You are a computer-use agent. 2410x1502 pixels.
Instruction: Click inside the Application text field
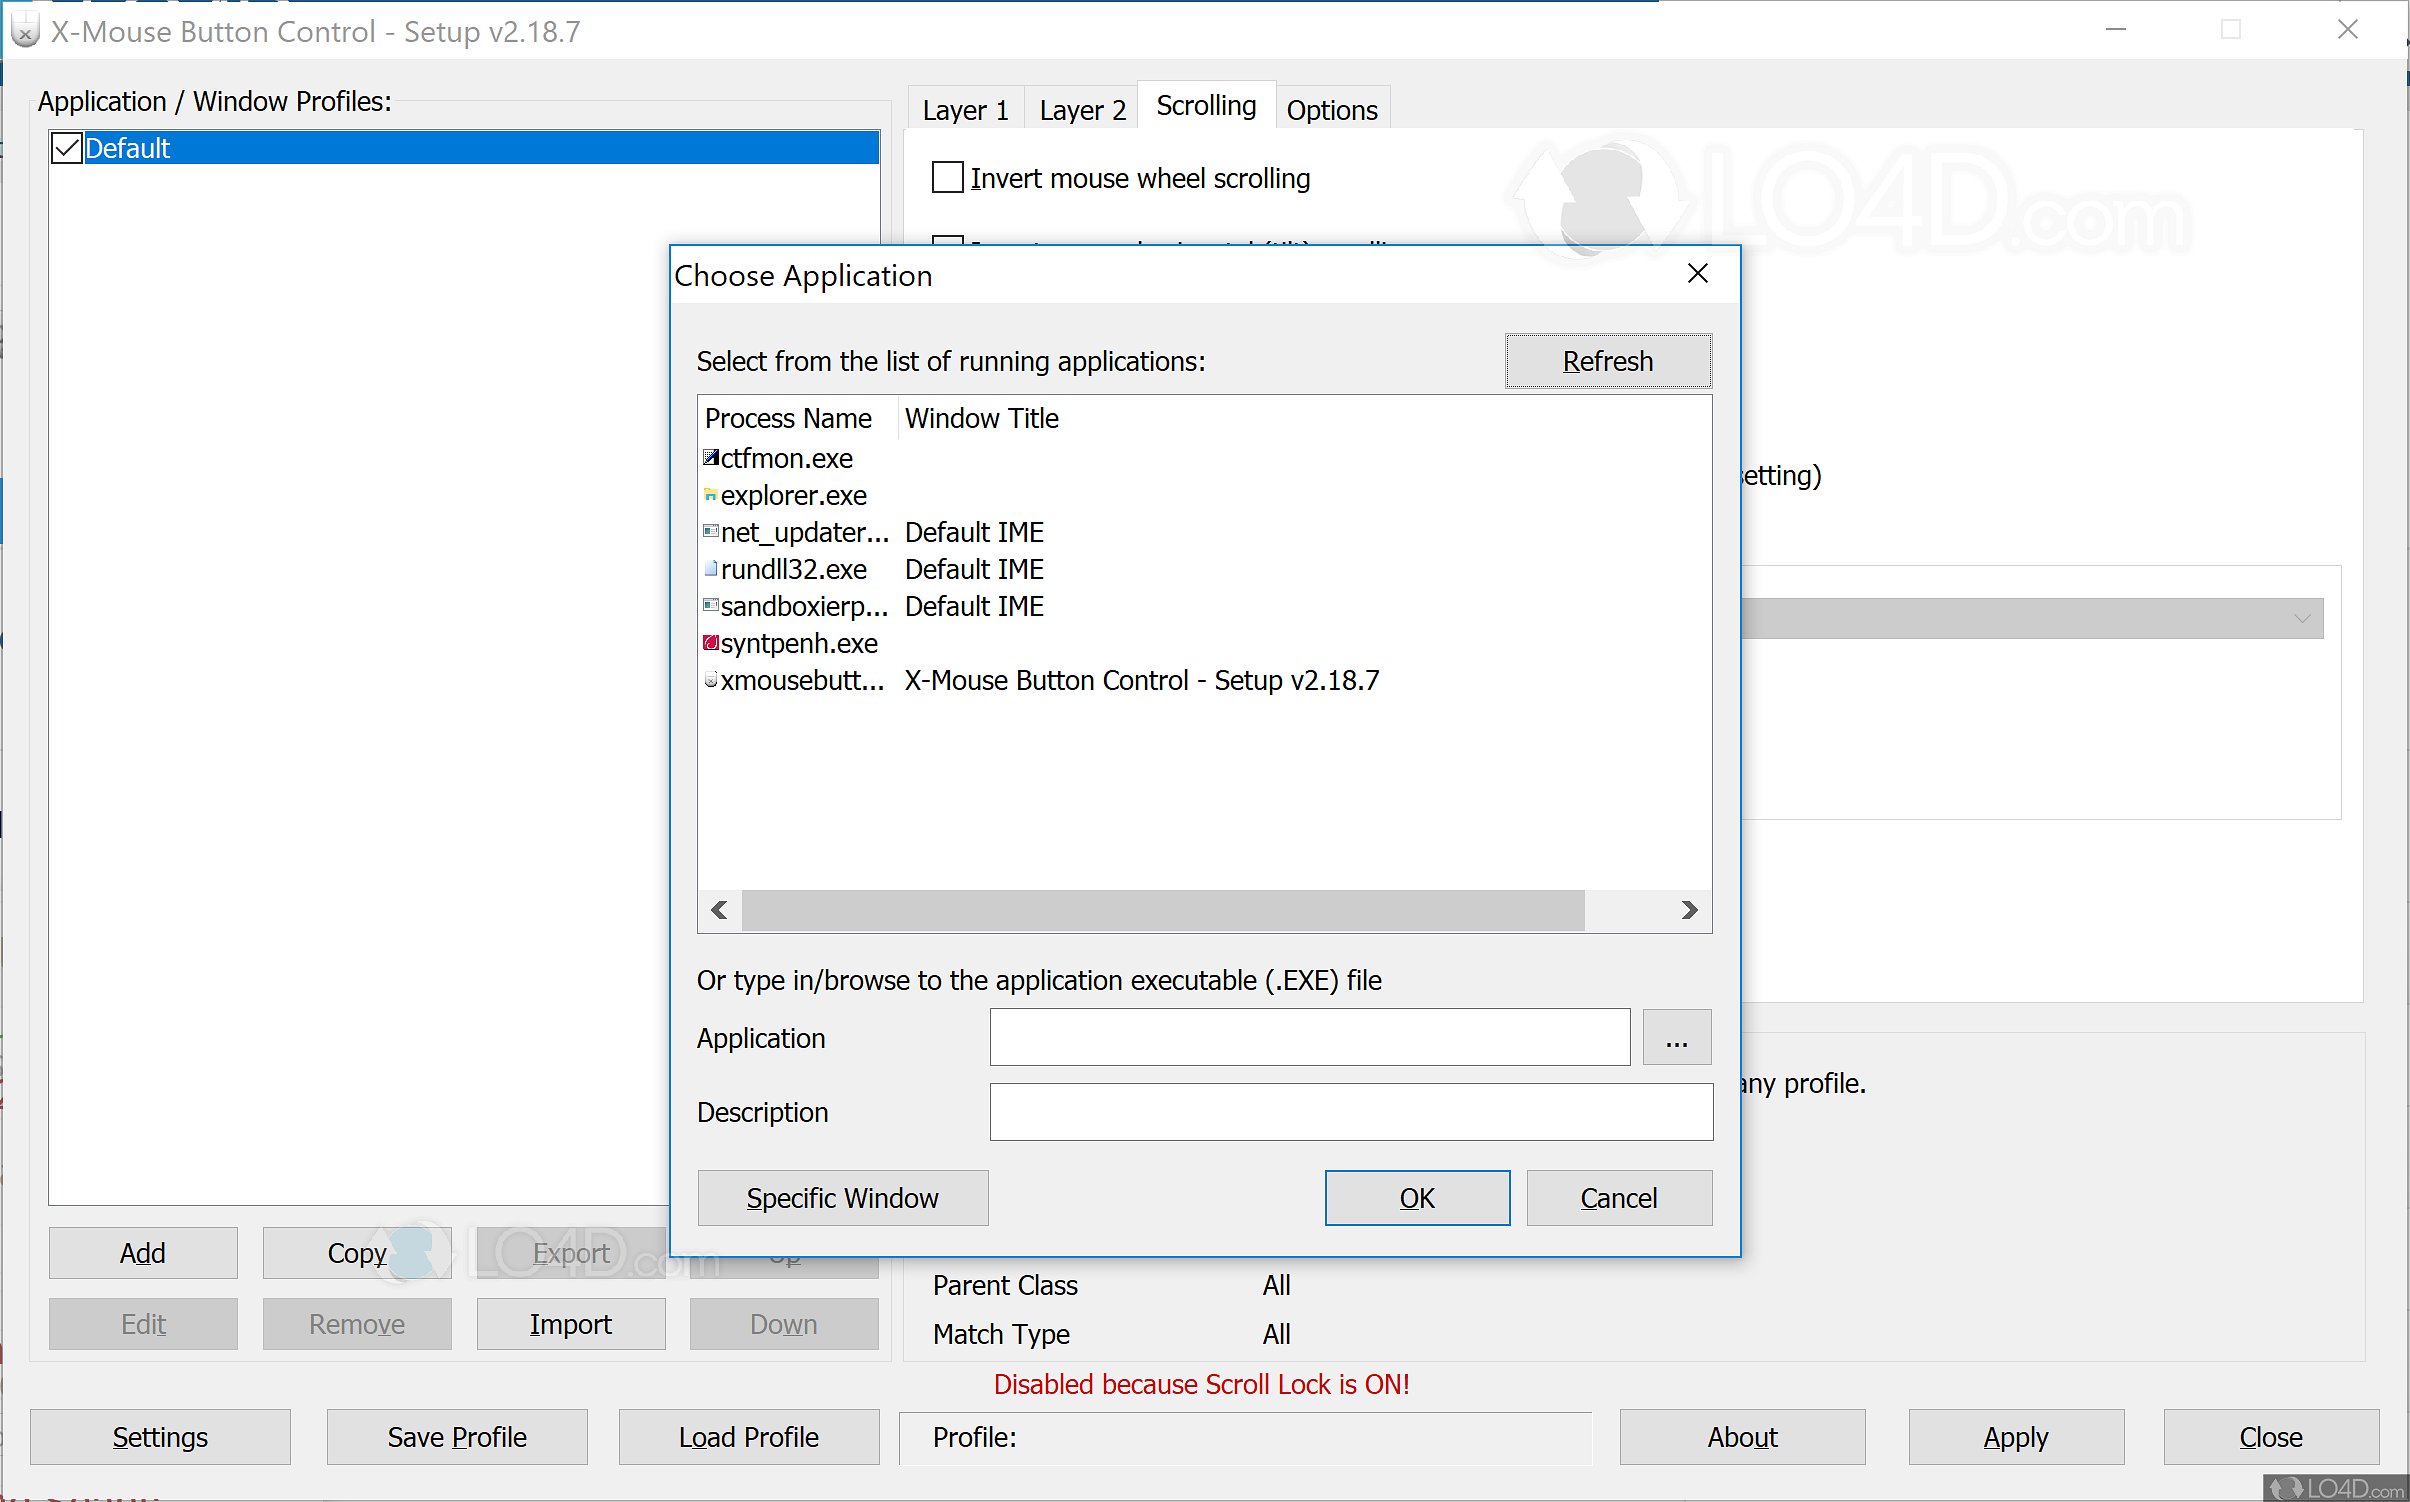(x=1308, y=1037)
